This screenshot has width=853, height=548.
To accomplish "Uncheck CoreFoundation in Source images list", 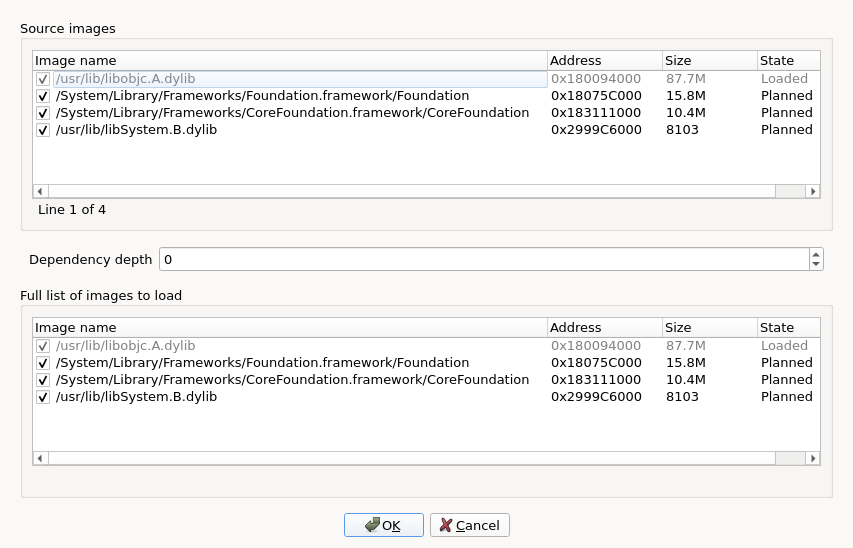I will tap(43, 113).
